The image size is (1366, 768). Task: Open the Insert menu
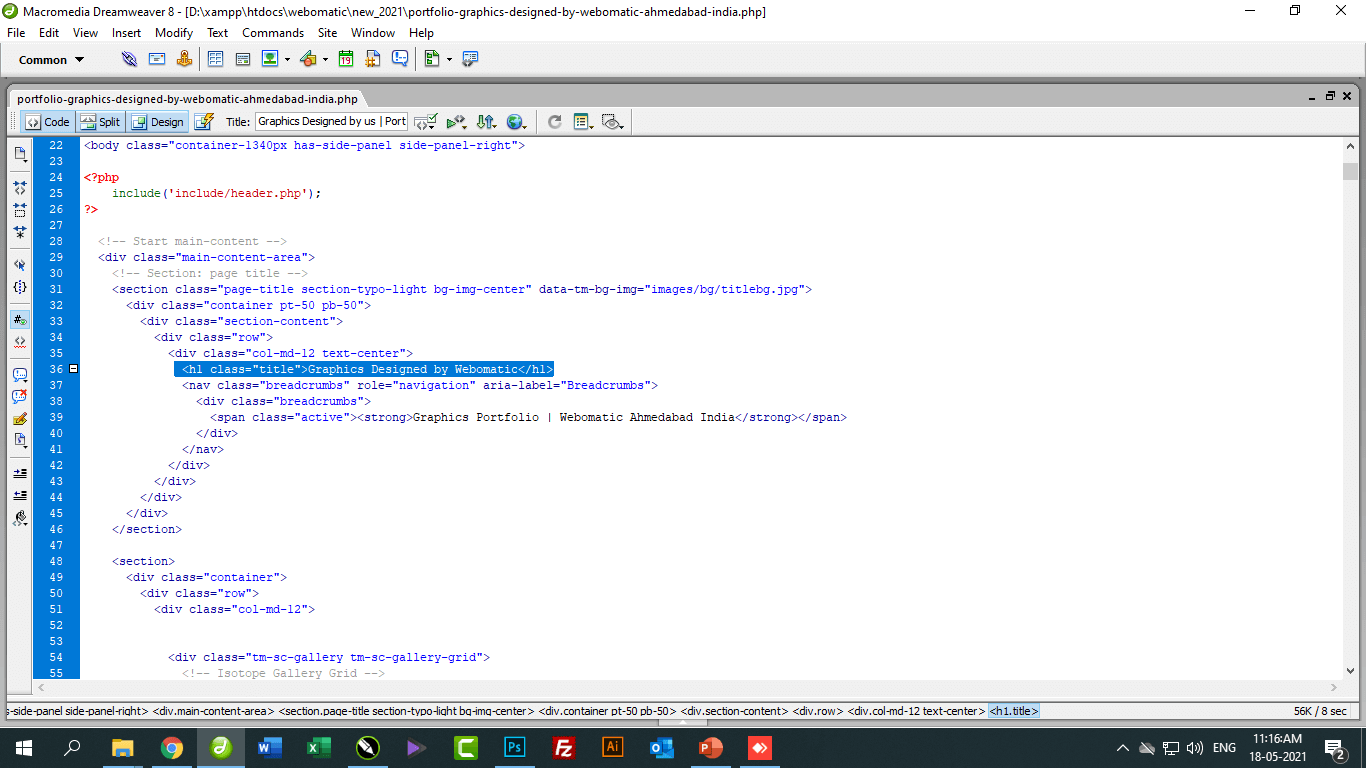126,33
